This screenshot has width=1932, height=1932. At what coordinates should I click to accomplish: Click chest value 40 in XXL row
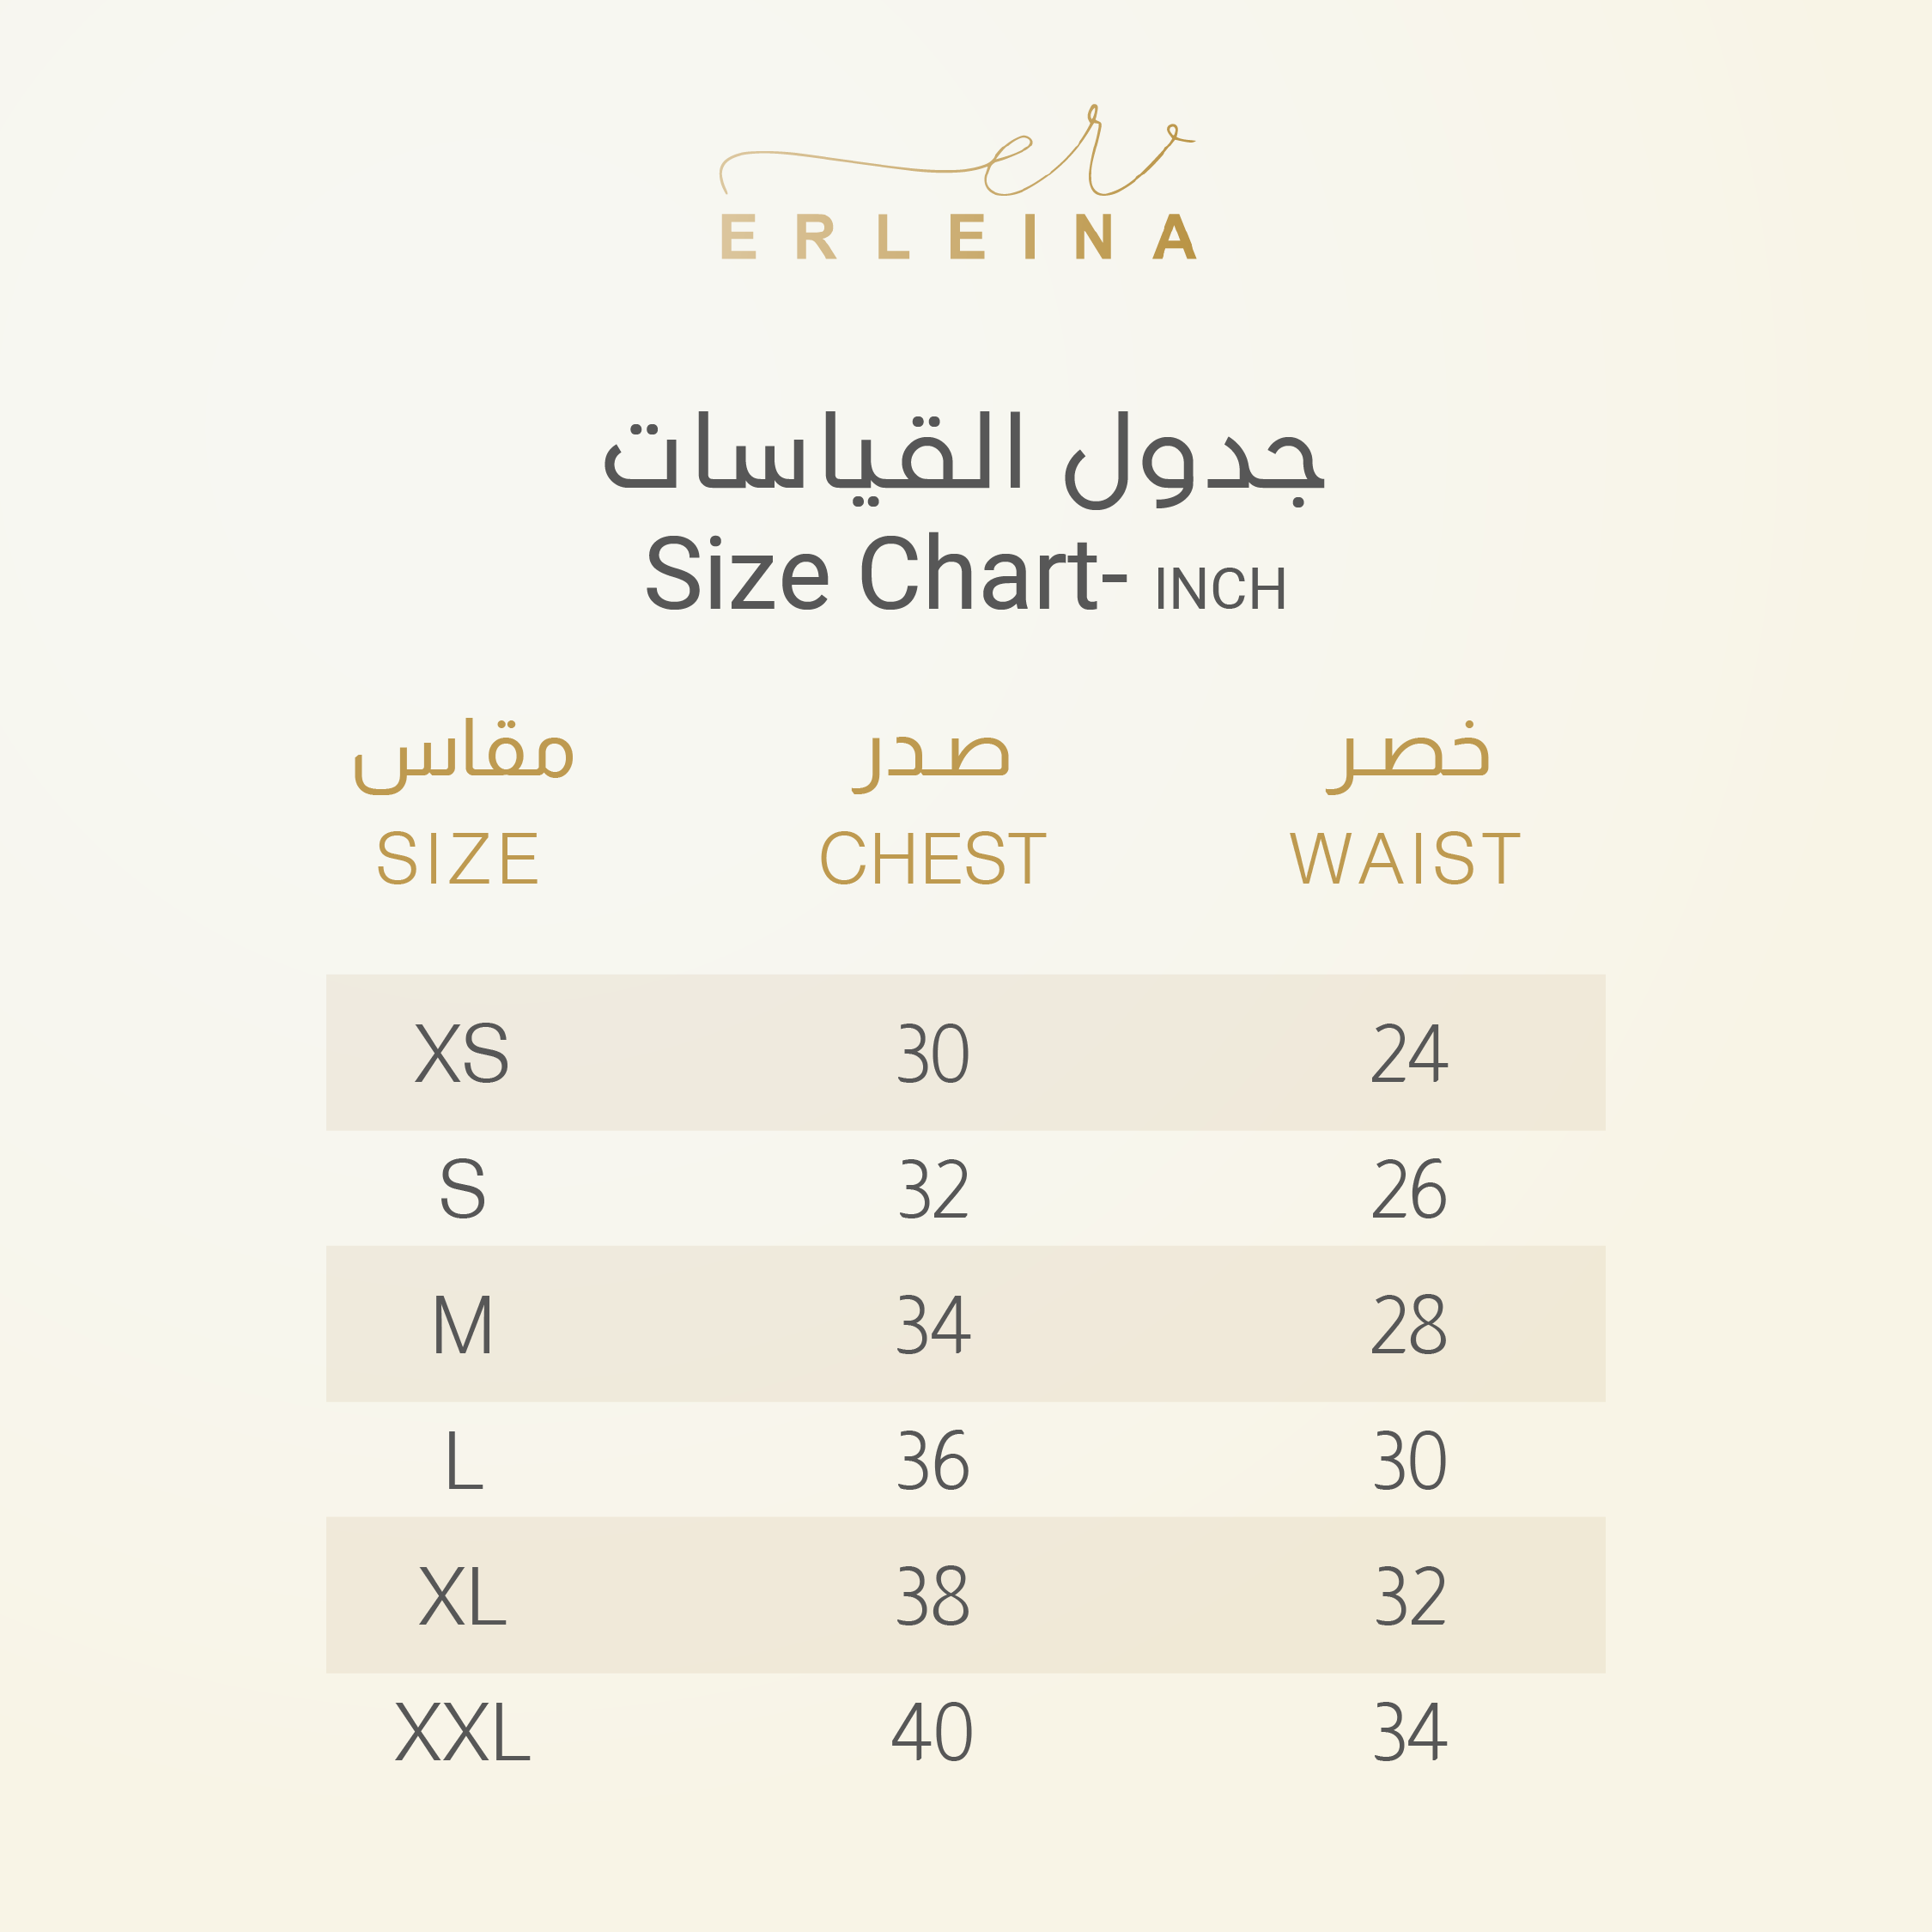click(932, 1733)
